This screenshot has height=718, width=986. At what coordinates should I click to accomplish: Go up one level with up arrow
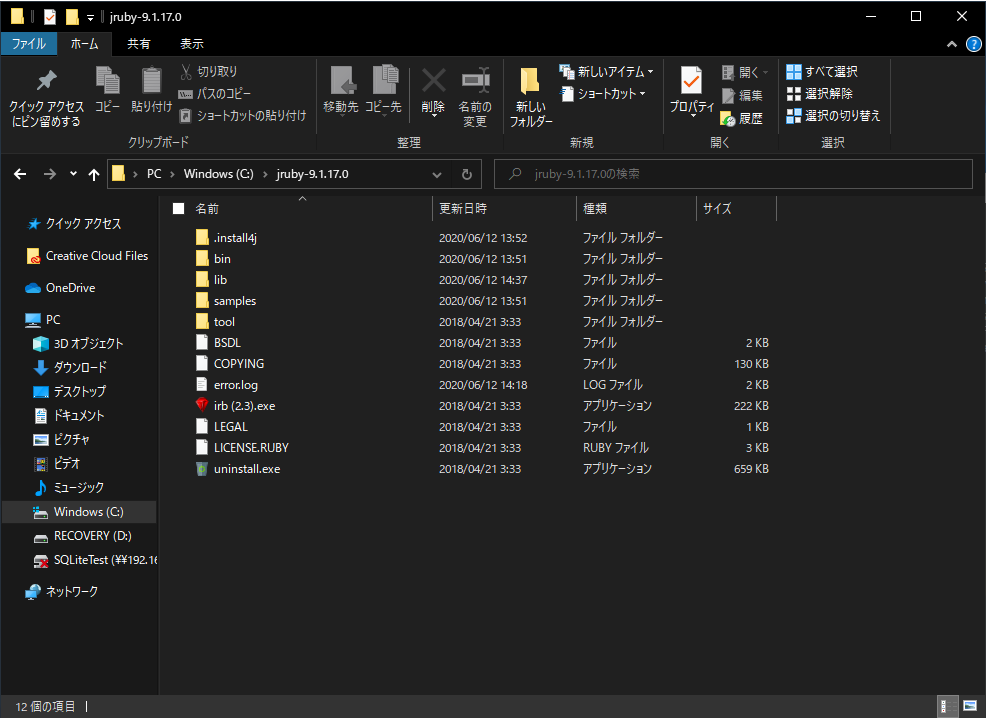pos(94,174)
